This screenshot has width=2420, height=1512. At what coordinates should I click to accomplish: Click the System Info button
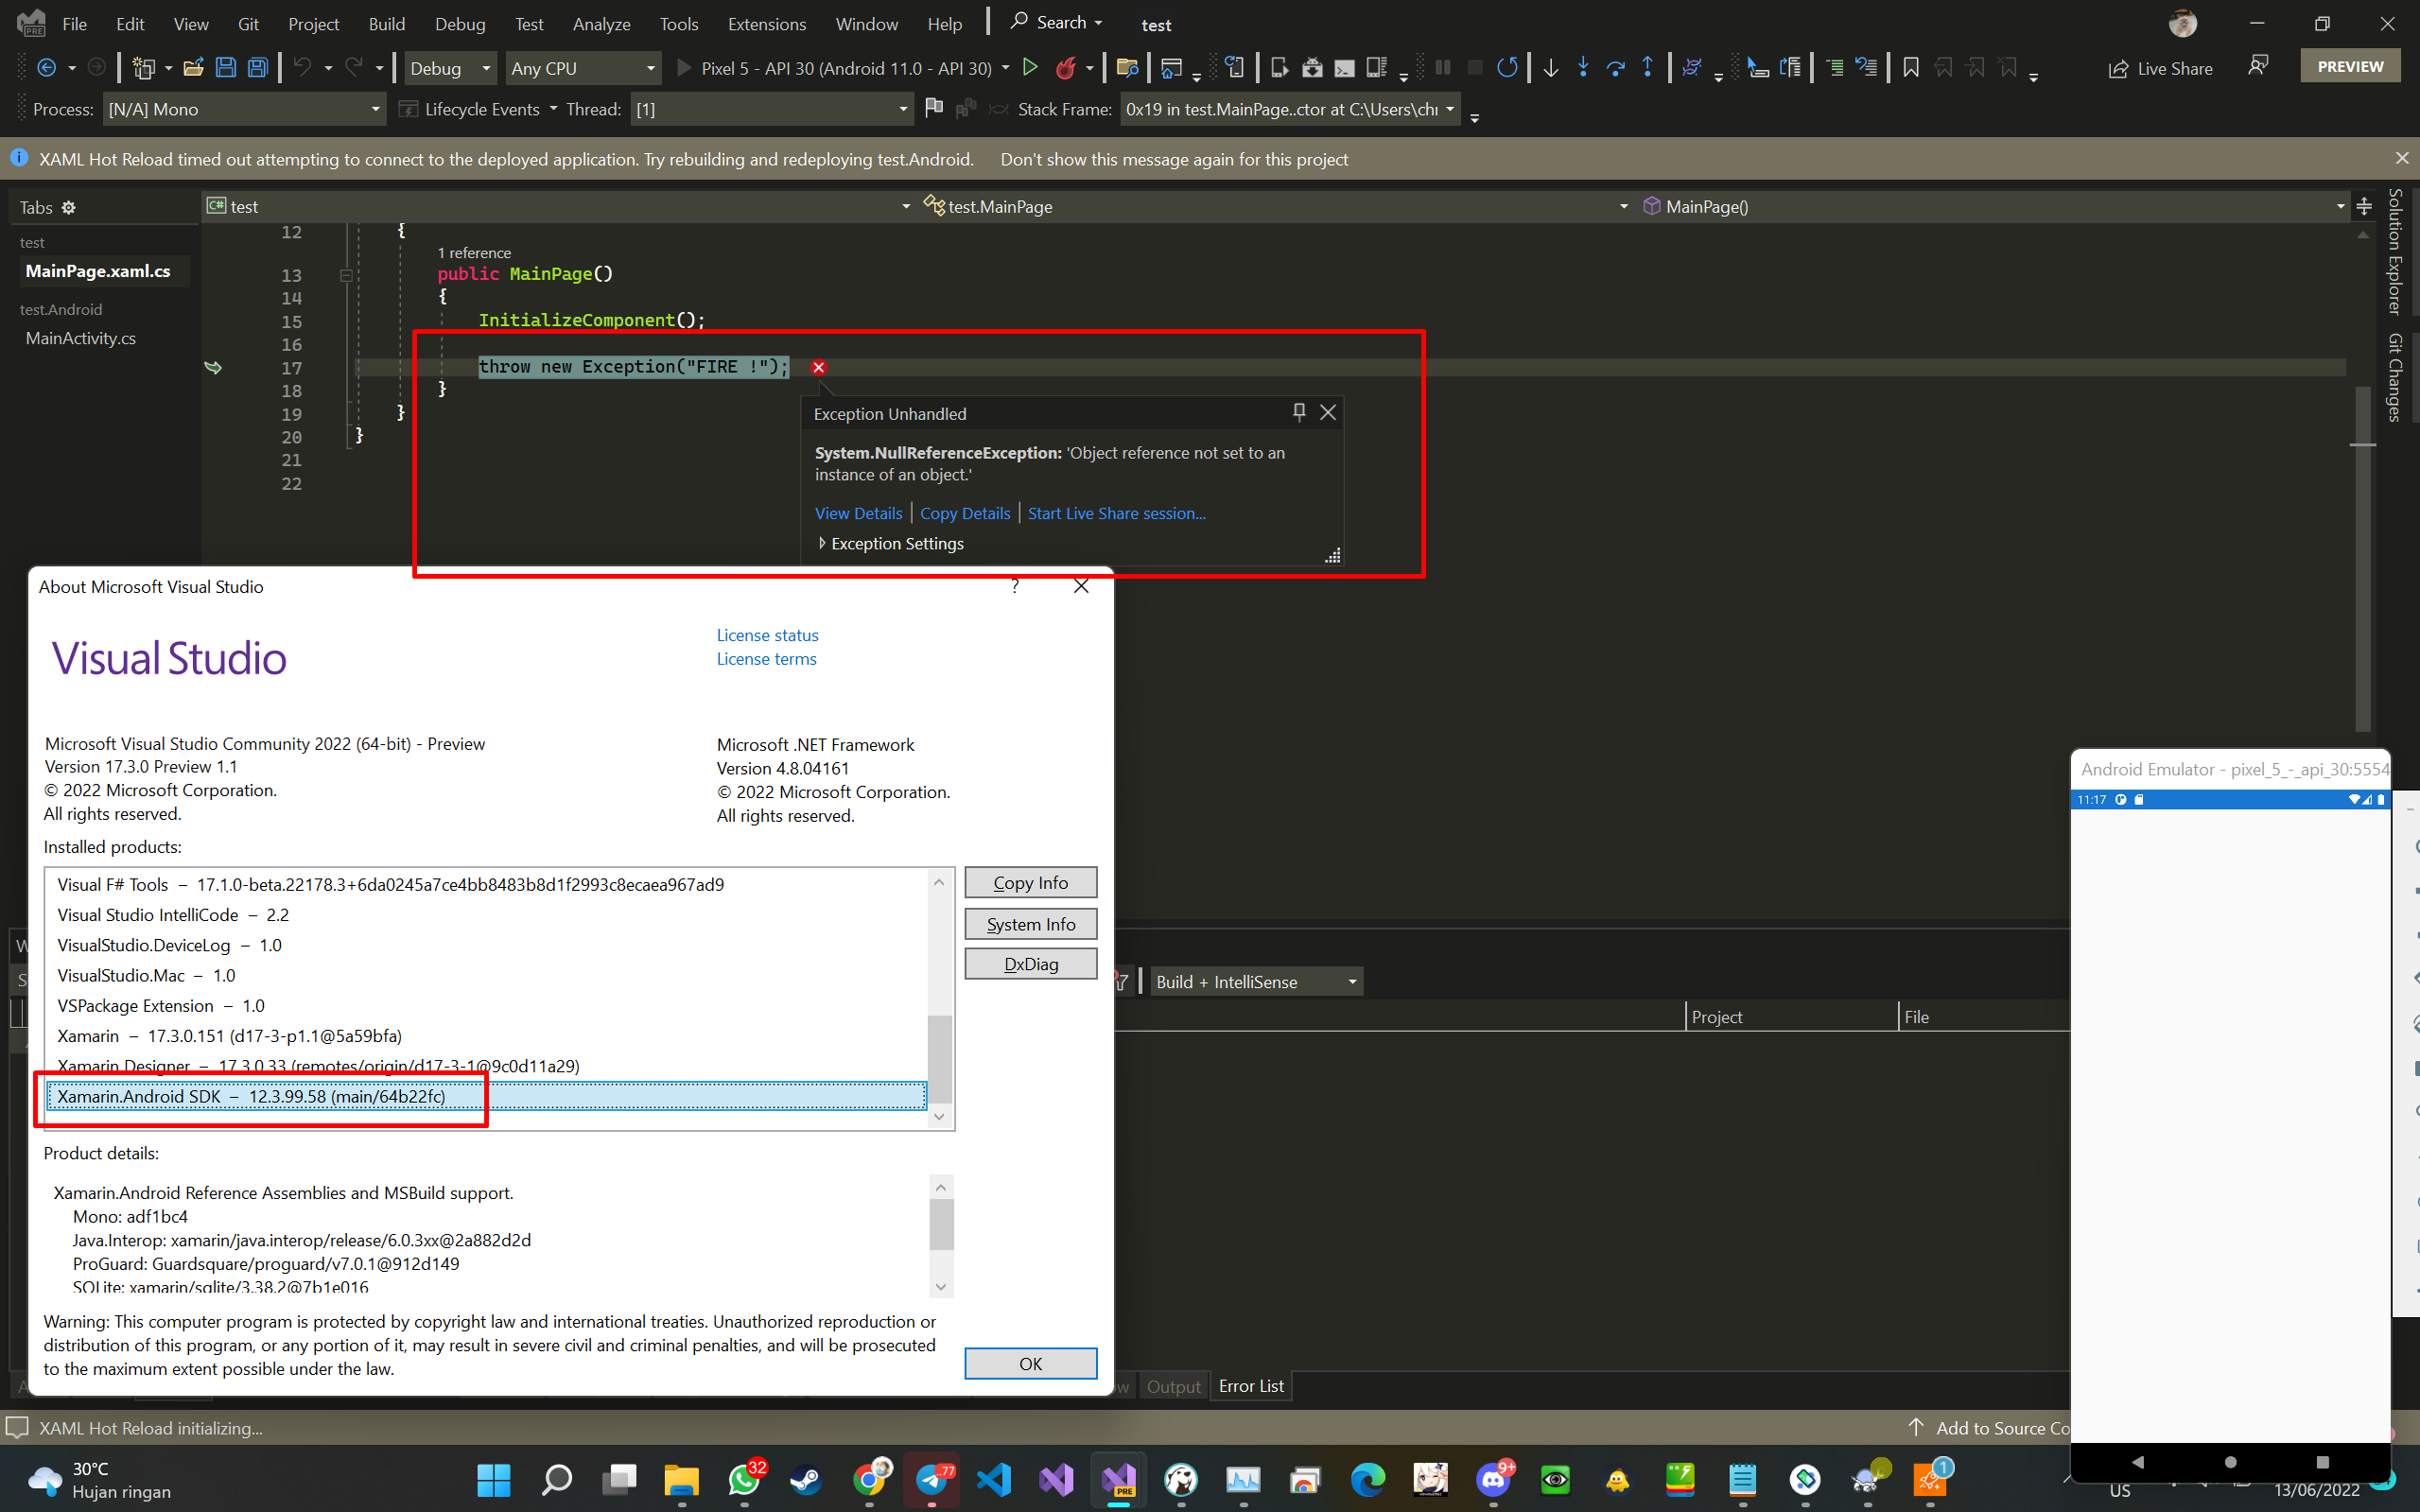(x=1030, y=924)
